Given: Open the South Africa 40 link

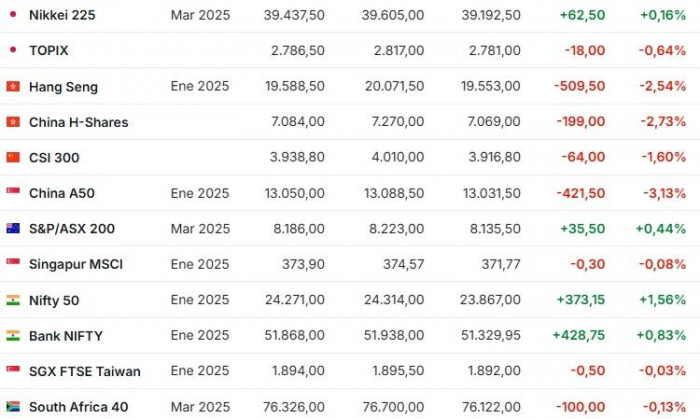Looking at the screenshot, I should tap(79, 407).
